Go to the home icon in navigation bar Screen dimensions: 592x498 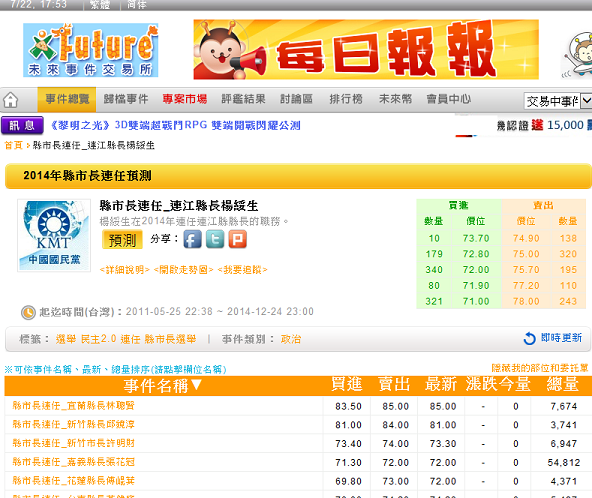point(11,100)
